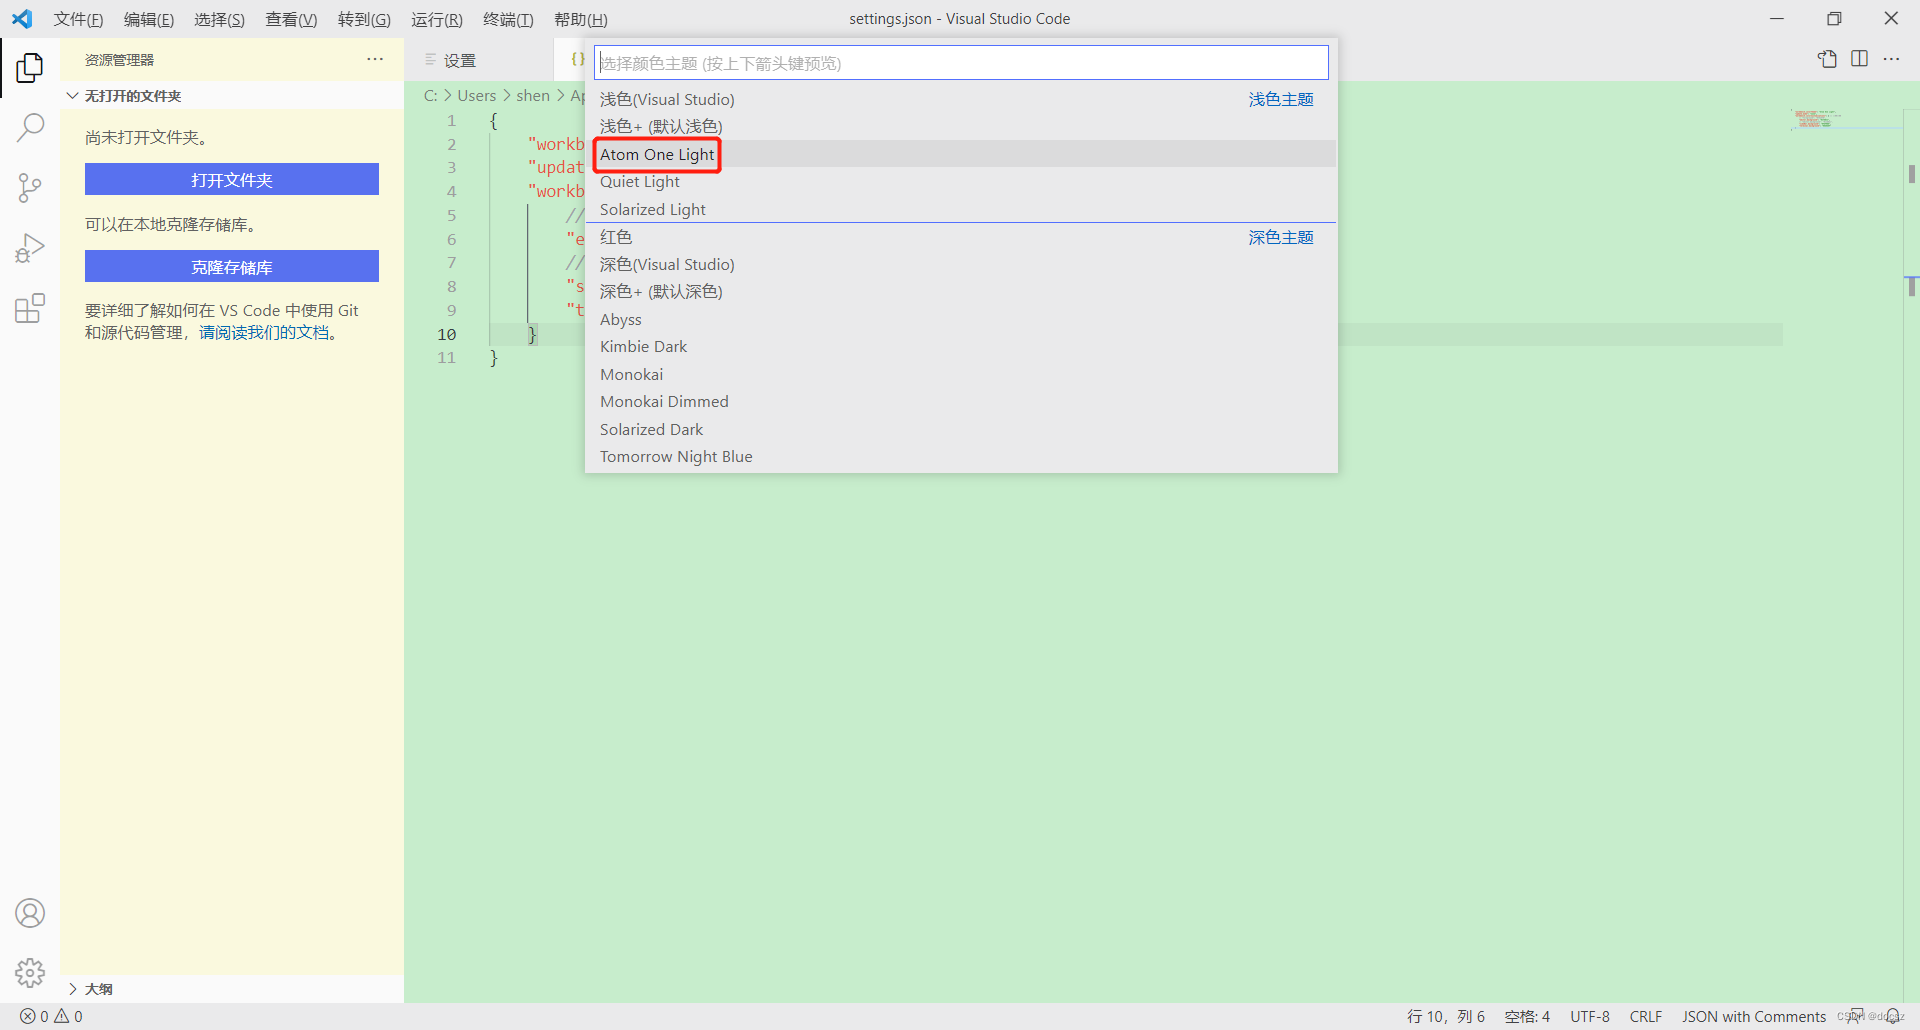Select the 浅色+ (默认浅色) theme

pos(961,126)
